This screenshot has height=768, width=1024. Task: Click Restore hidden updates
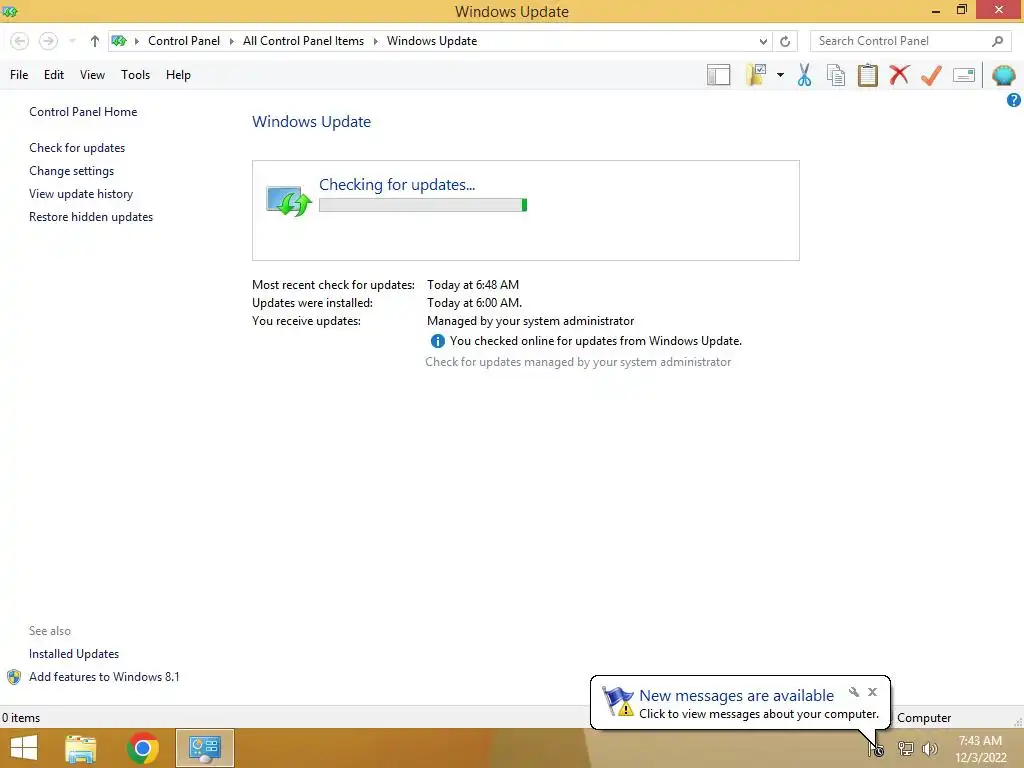coord(91,216)
